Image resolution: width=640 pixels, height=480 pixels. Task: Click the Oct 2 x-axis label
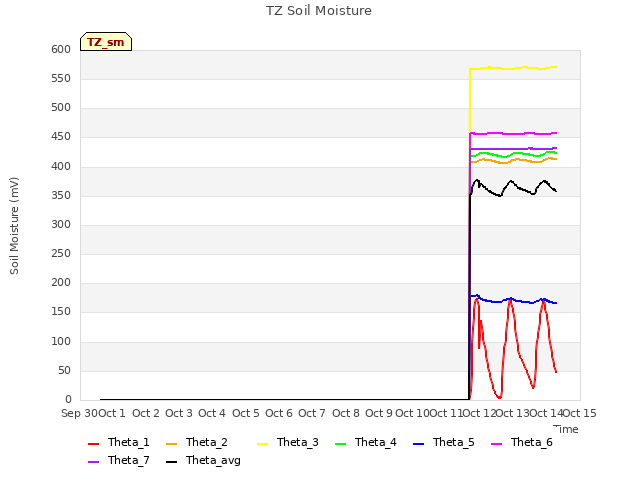click(x=146, y=413)
